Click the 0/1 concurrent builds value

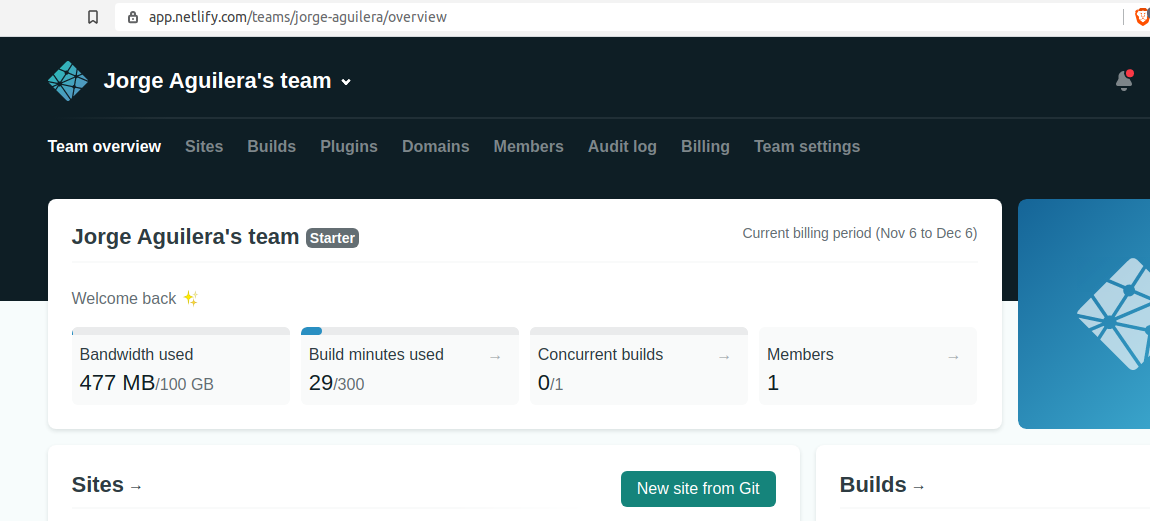(551, 383)
